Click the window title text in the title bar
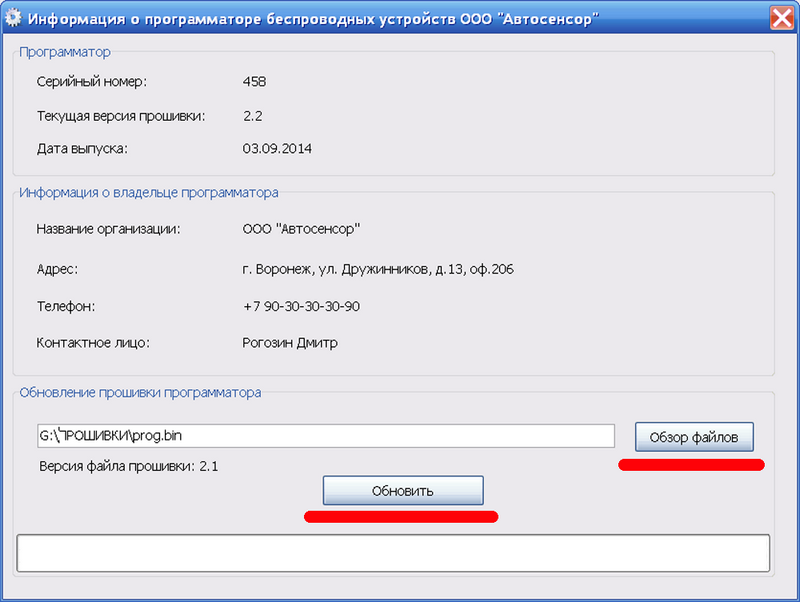Viewport: 800px width, 602px height. (313, 19)
